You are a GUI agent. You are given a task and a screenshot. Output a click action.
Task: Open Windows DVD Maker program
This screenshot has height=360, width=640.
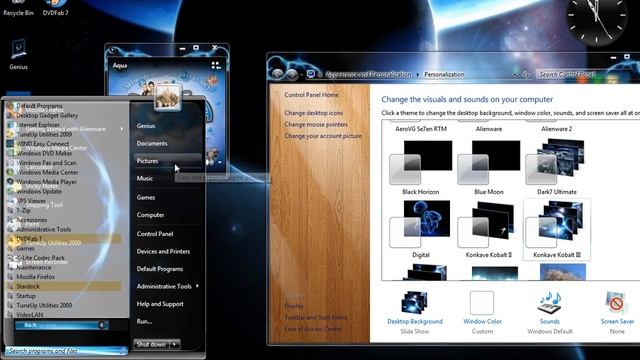tap(44, 153)
